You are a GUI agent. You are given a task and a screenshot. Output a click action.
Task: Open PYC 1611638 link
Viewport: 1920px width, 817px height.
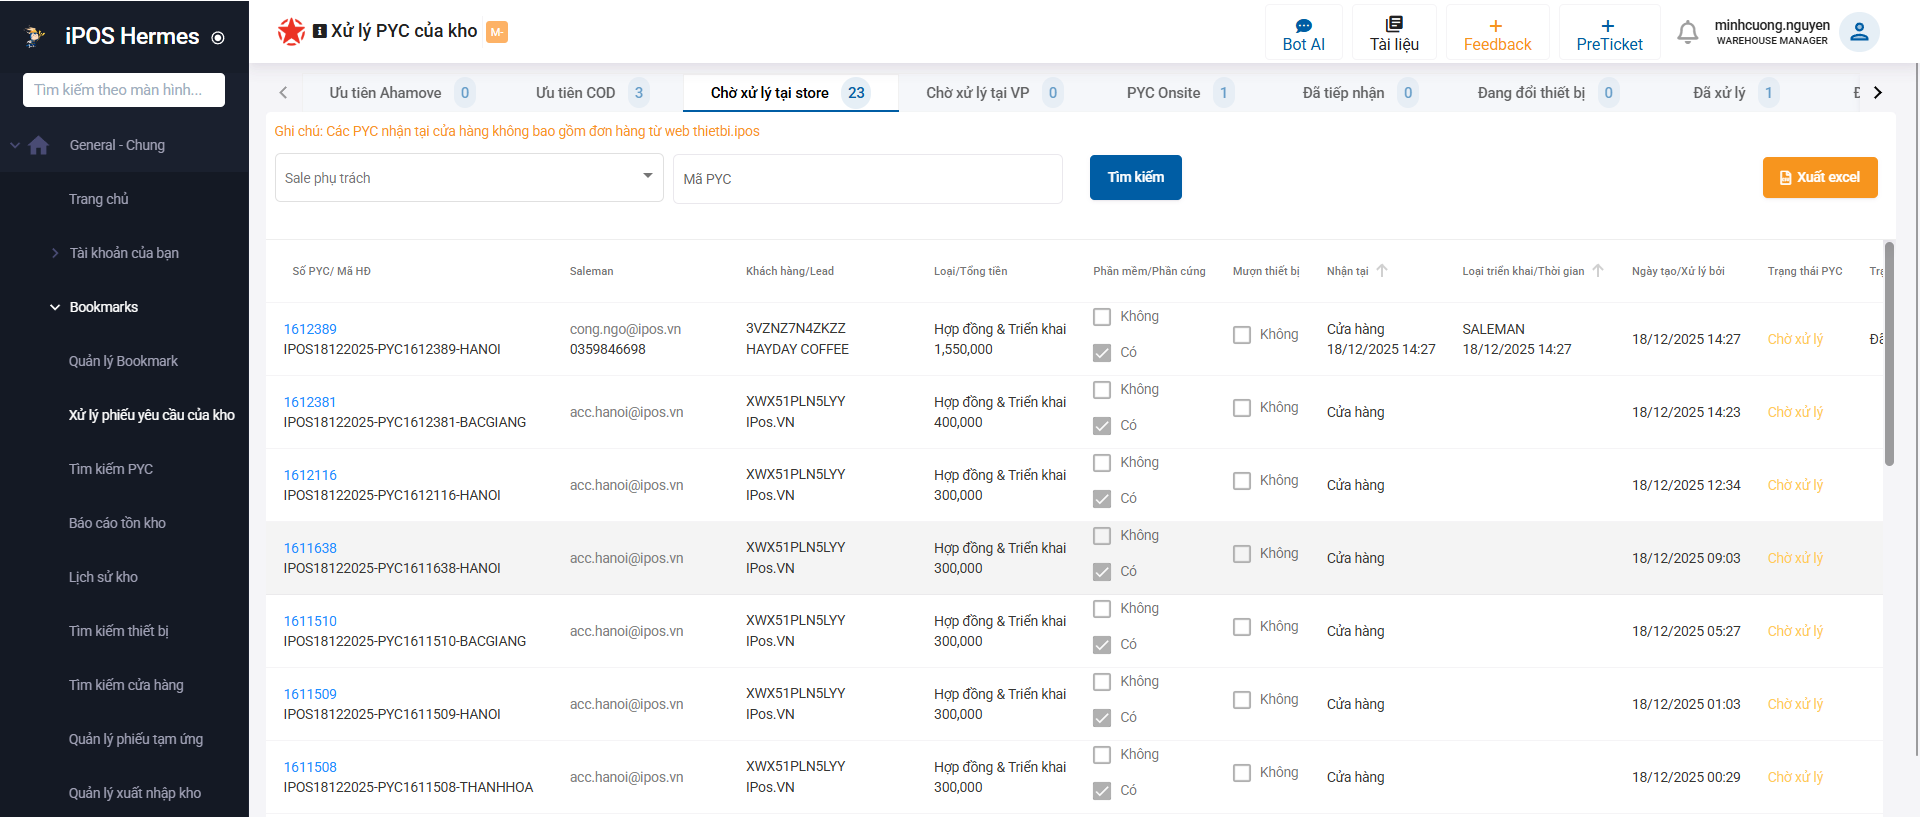click(x=310, y=548)
